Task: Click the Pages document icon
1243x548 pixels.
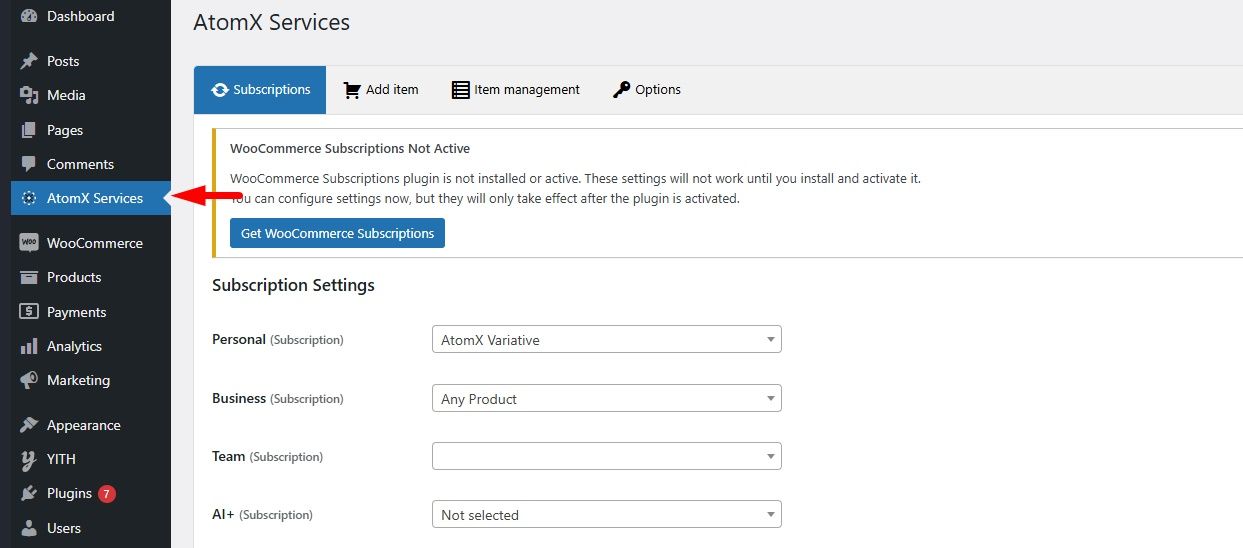Action: [29, 130]
